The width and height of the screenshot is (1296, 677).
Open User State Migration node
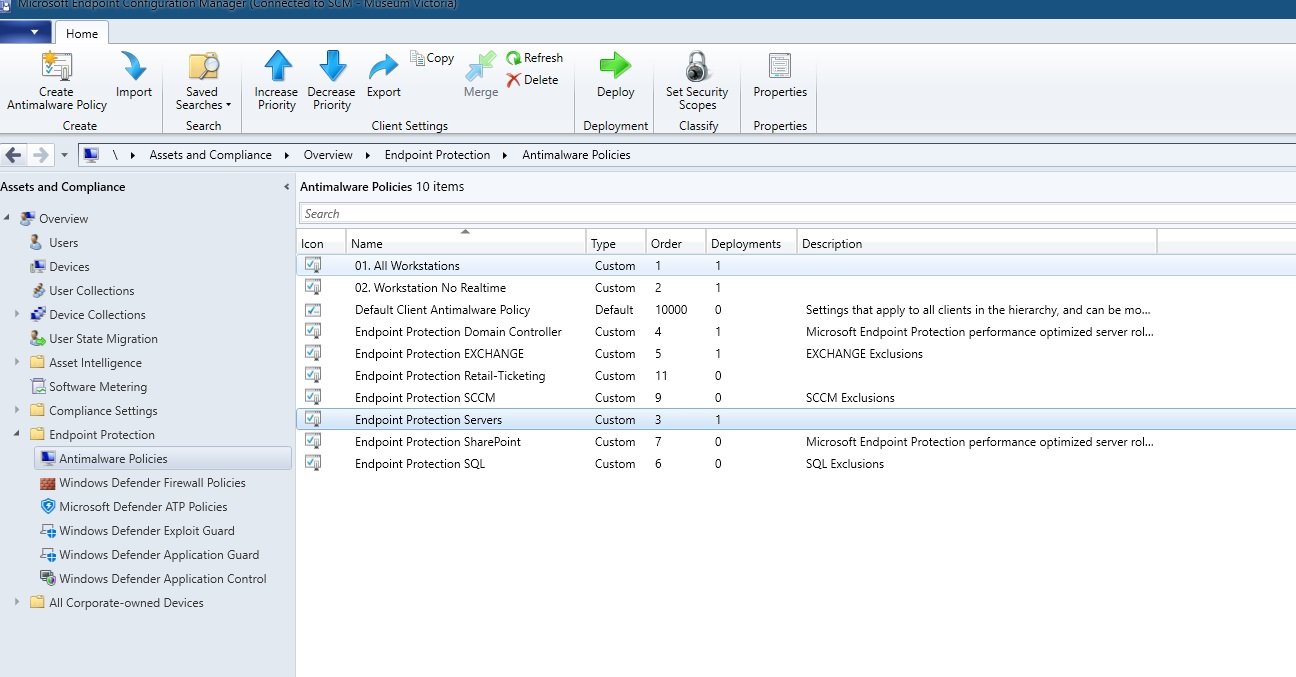[x=103, y=339]
